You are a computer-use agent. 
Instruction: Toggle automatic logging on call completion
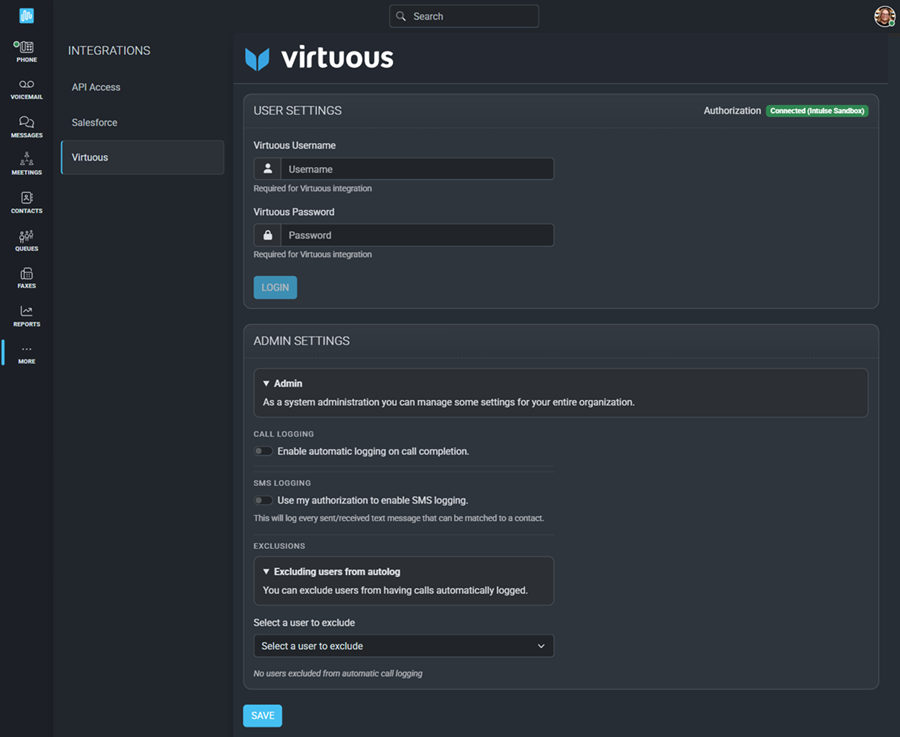point(263,451)
